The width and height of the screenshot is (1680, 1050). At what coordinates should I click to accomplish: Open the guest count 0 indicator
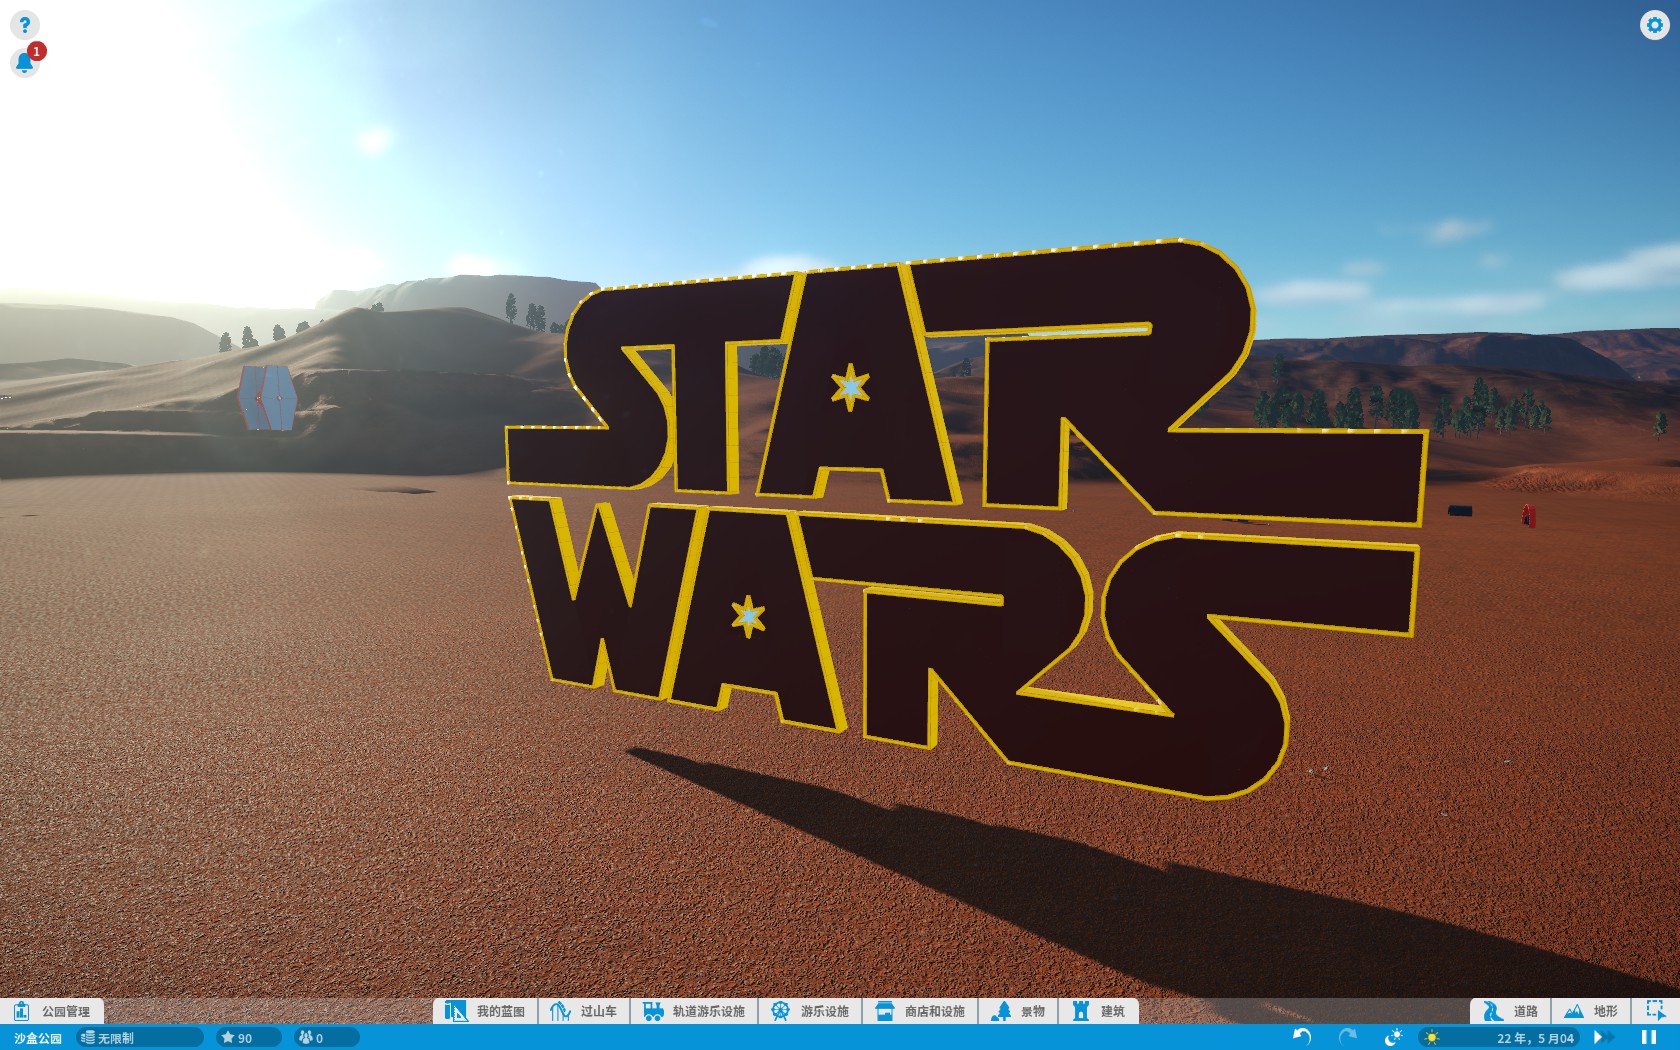[x=326, y=1038]
